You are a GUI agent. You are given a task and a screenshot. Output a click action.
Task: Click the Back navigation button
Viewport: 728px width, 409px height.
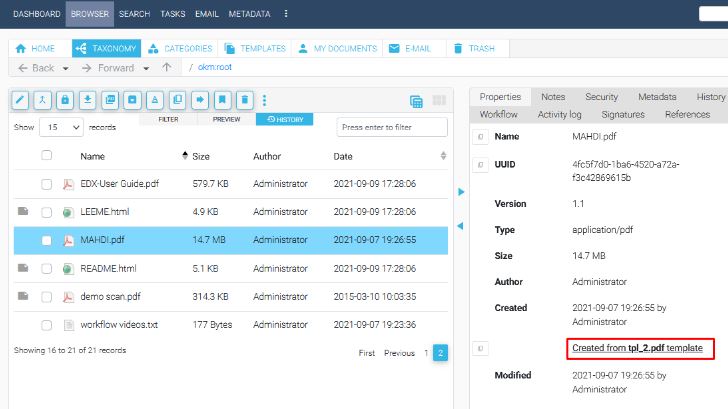tap(37, 68)
